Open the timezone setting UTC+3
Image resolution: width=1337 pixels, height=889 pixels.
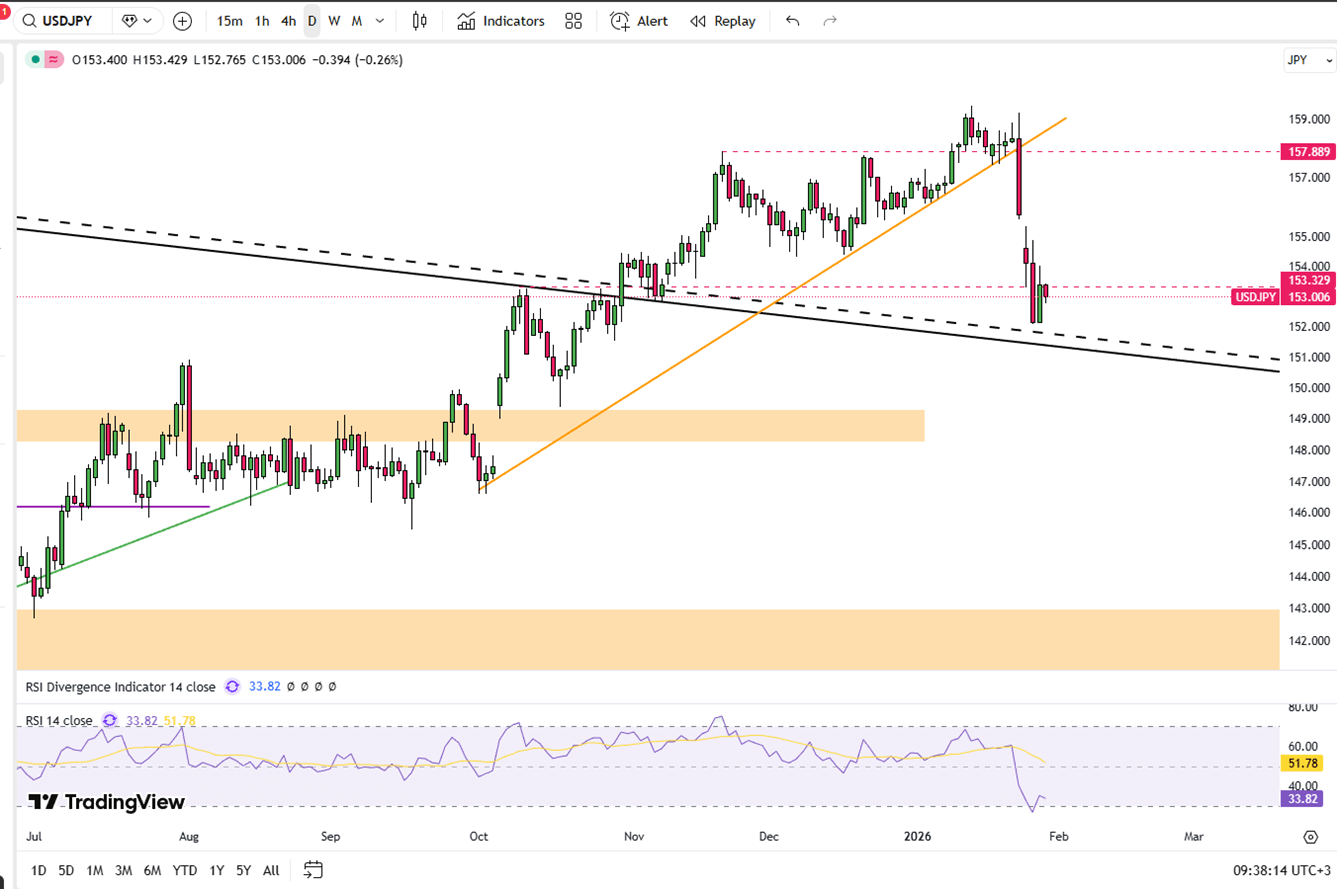click(x=1283, y=870)
